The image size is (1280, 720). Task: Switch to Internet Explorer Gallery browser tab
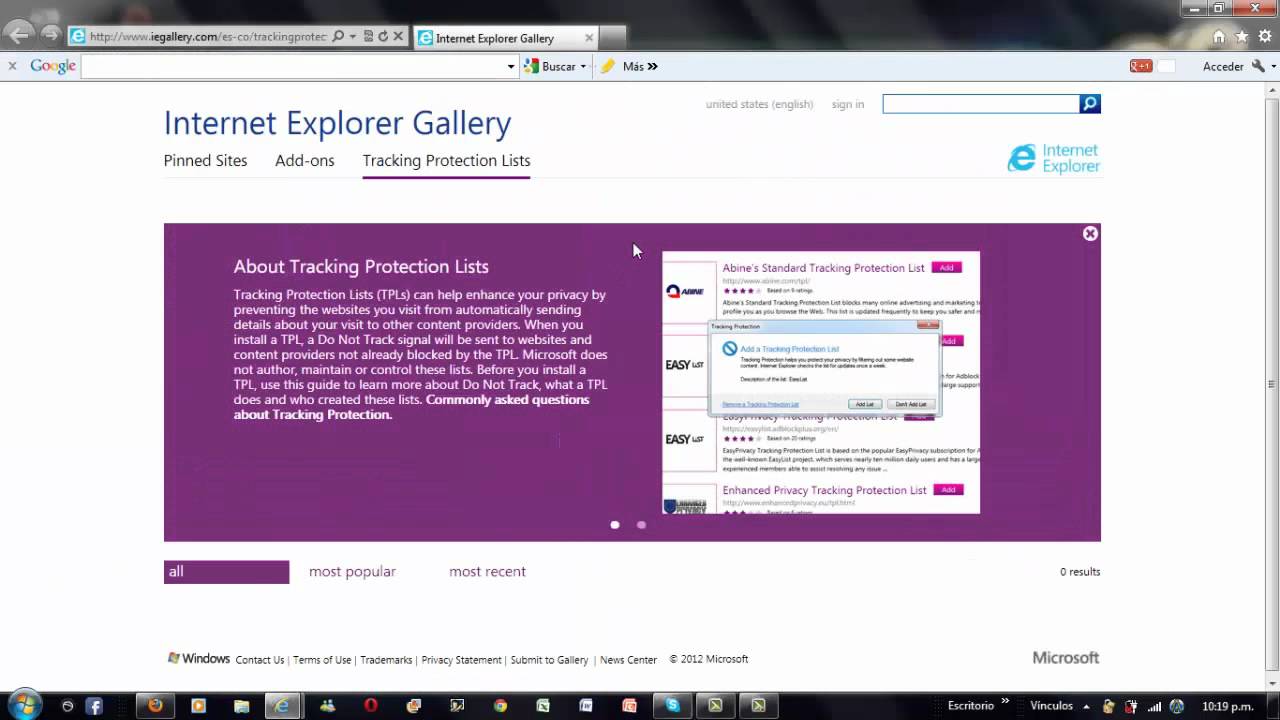tap(505, 38)
